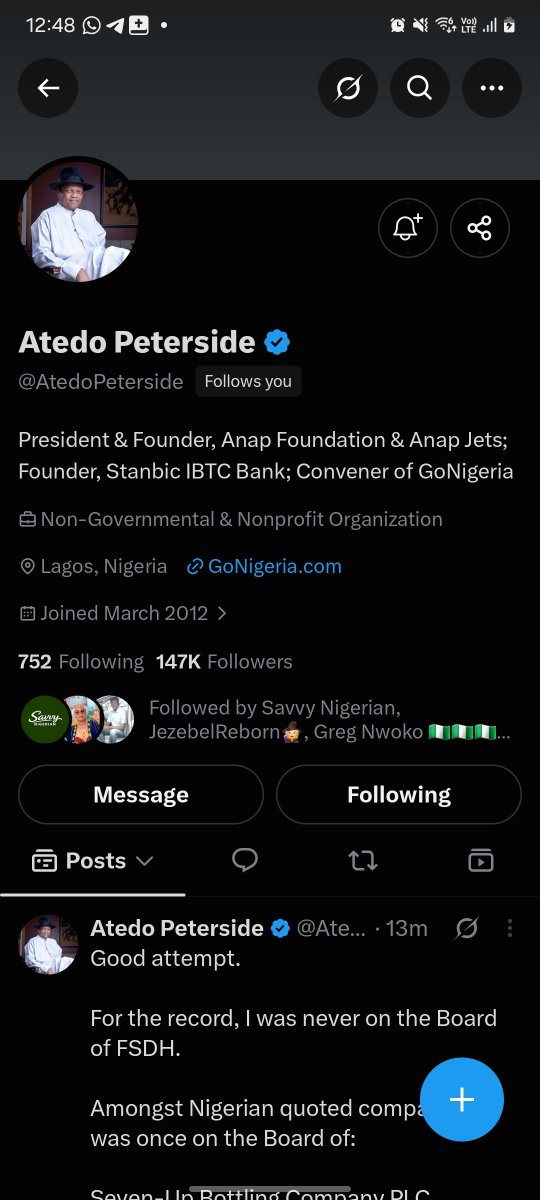Screen dimensions: 540x1200
Task: Open Grok icon on the latest post
Action: coord(466,928)
